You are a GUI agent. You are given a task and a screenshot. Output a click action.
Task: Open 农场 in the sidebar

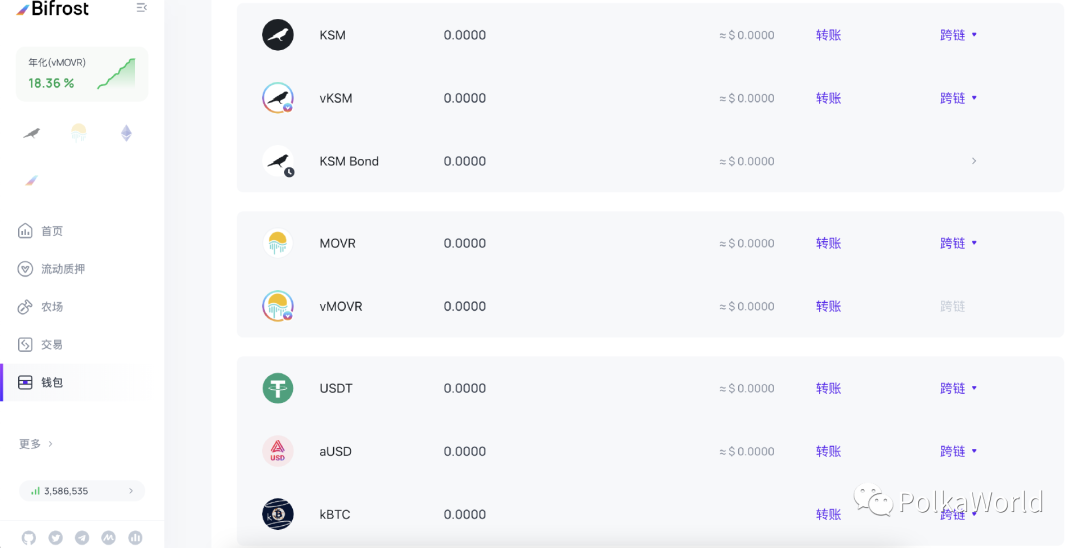pyautogui.click(x=51, y=307)
